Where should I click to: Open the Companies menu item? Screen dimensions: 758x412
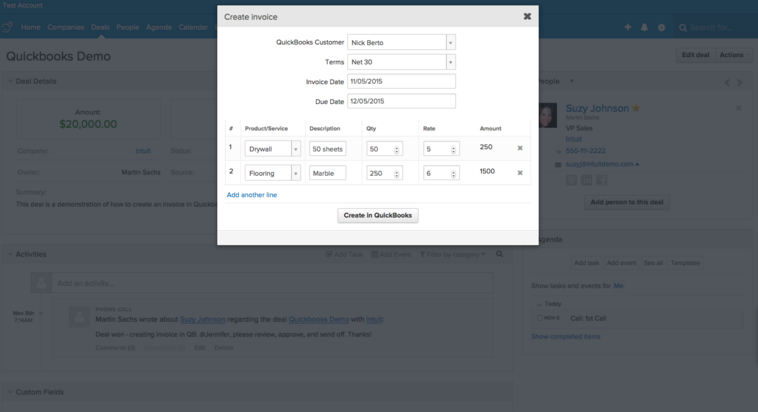pos(66,27)
